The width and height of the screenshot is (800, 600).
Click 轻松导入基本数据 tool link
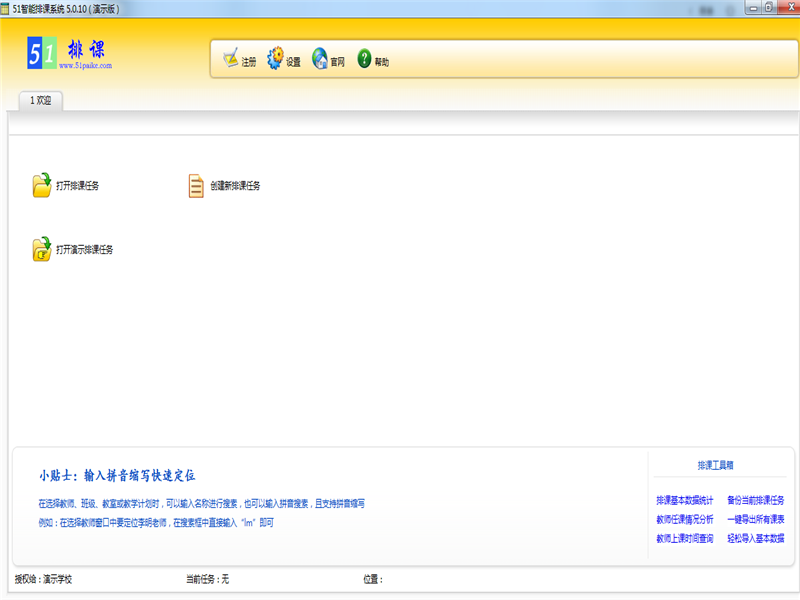point(756,538)
